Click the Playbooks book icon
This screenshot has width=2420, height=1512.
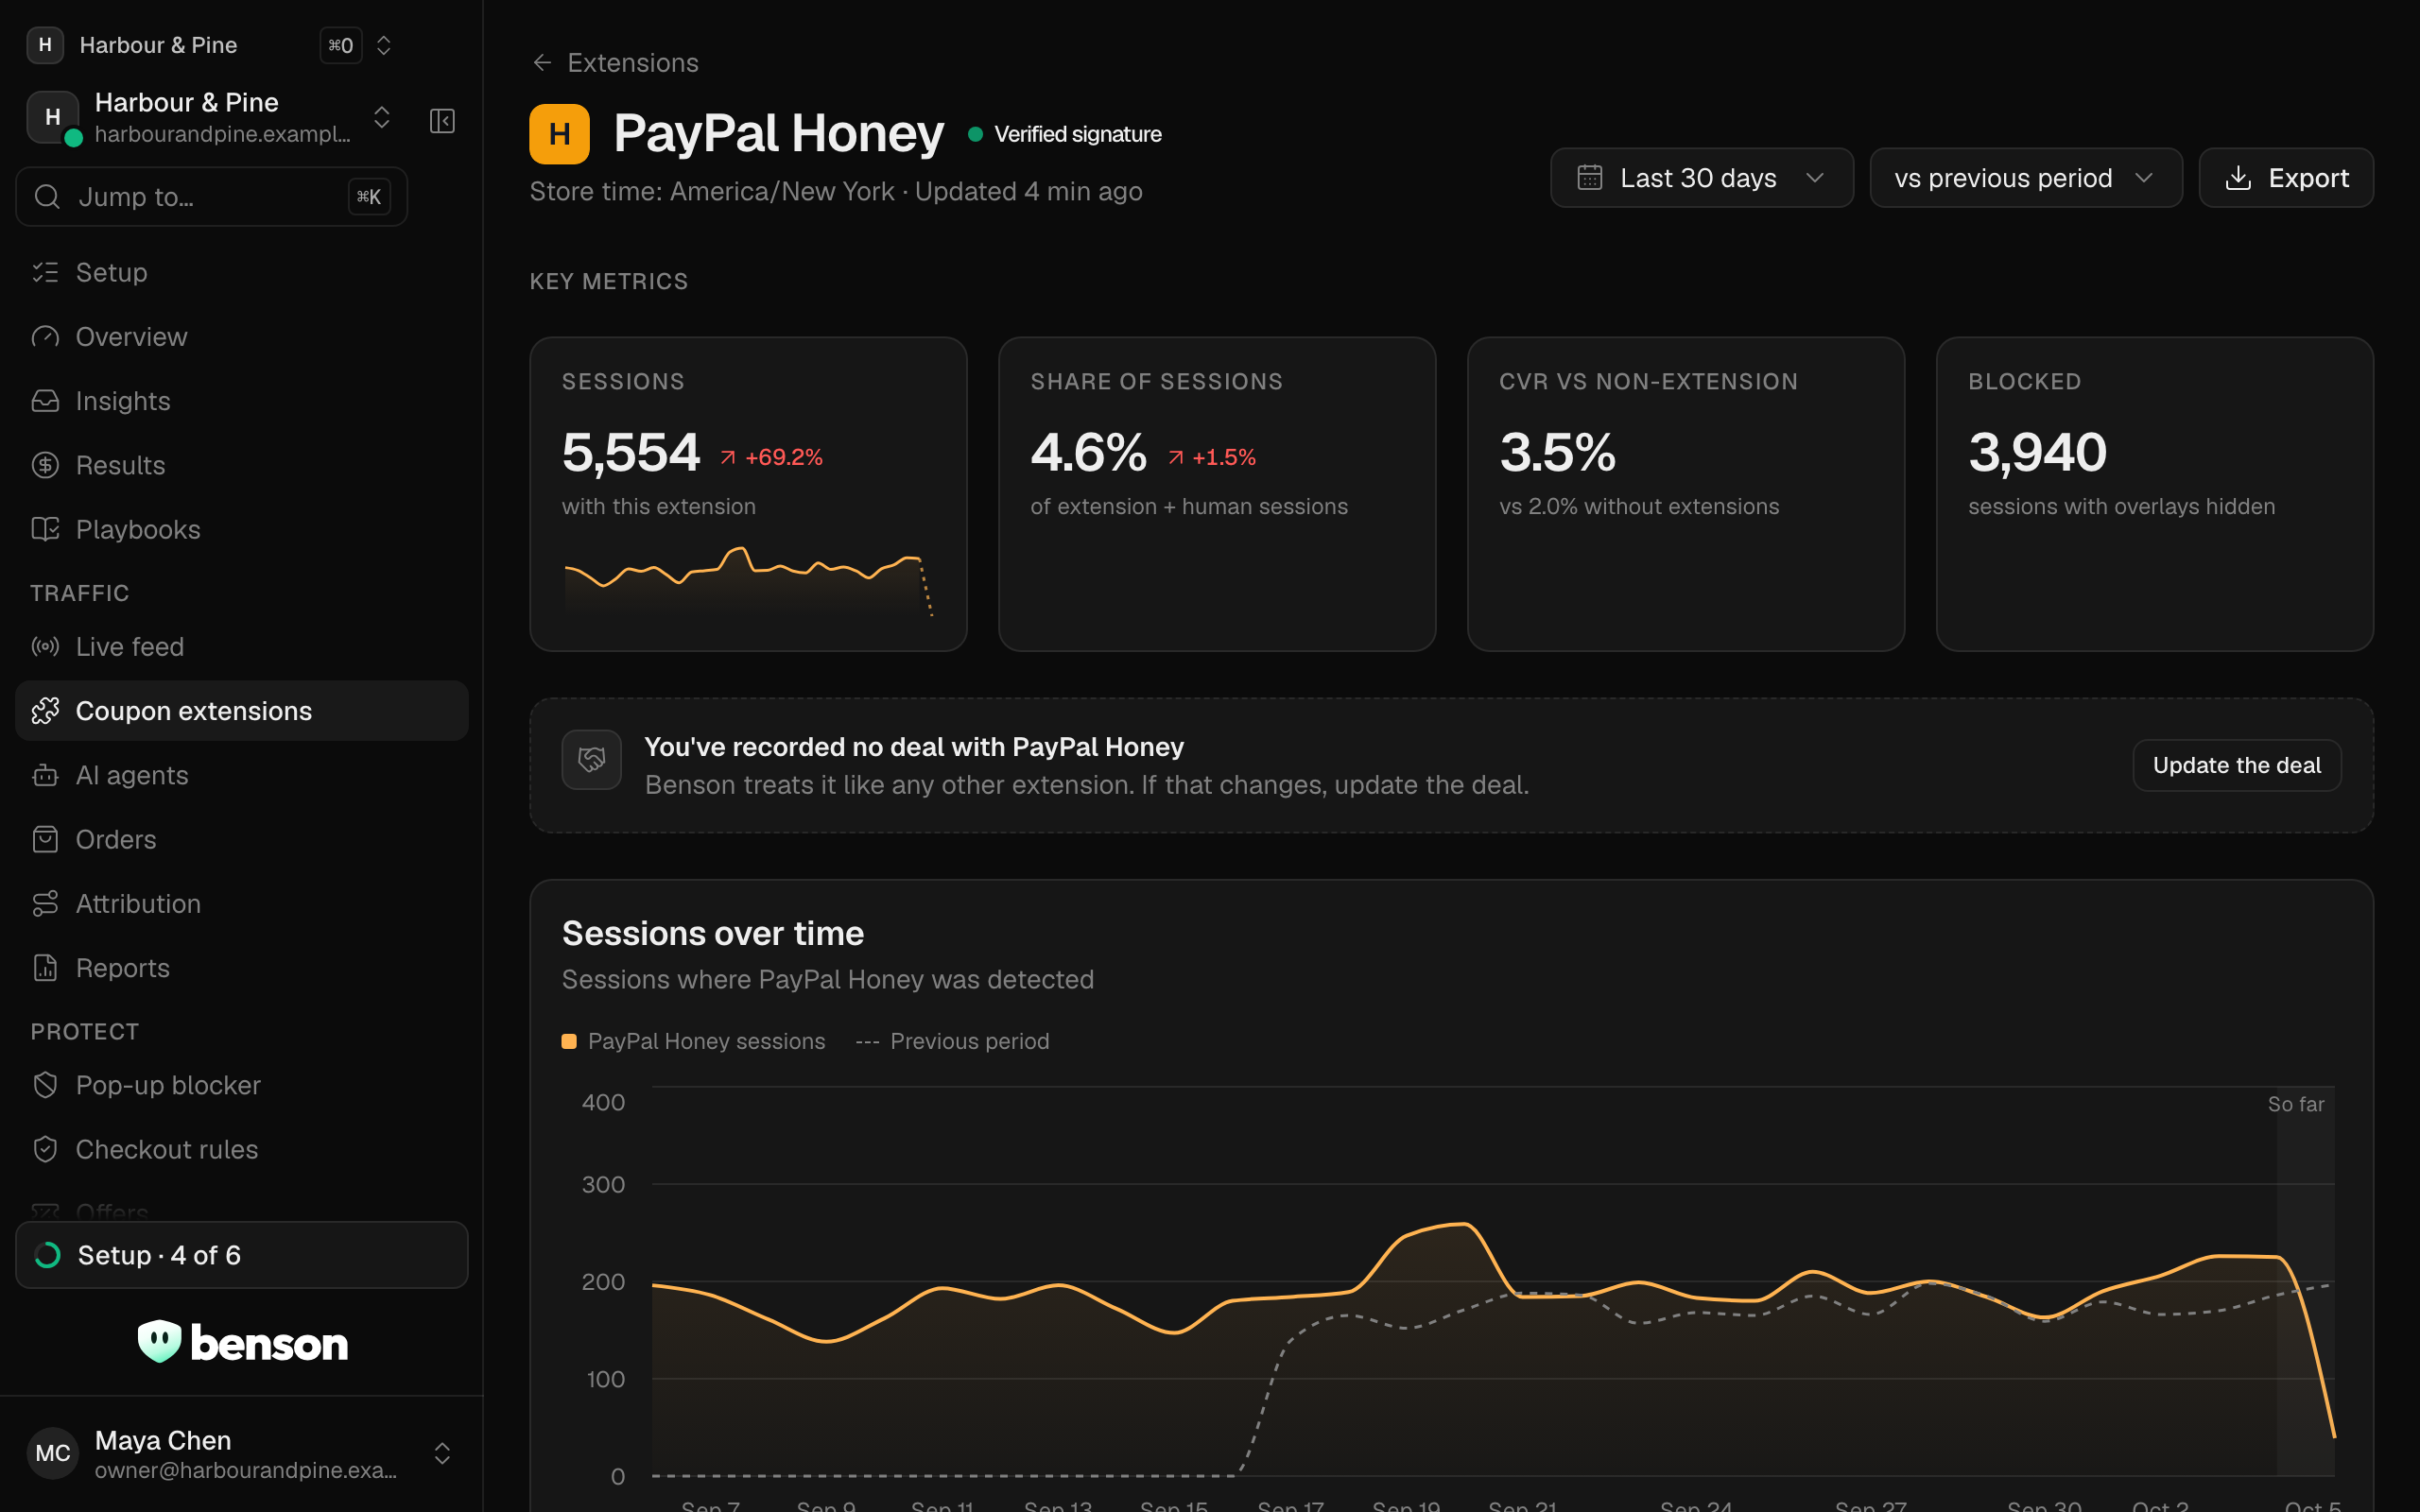pyautogui.click(x=45, y=529)
